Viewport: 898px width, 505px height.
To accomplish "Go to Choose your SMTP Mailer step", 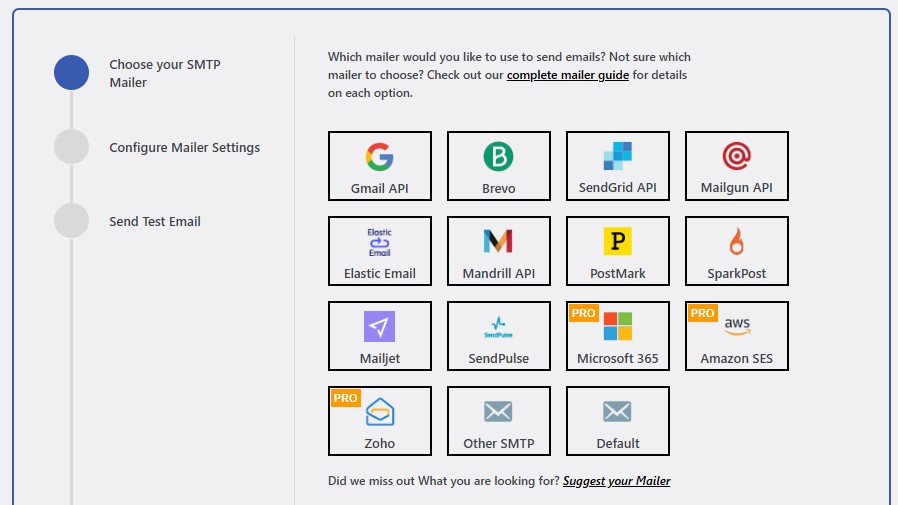I will [165, 73].
